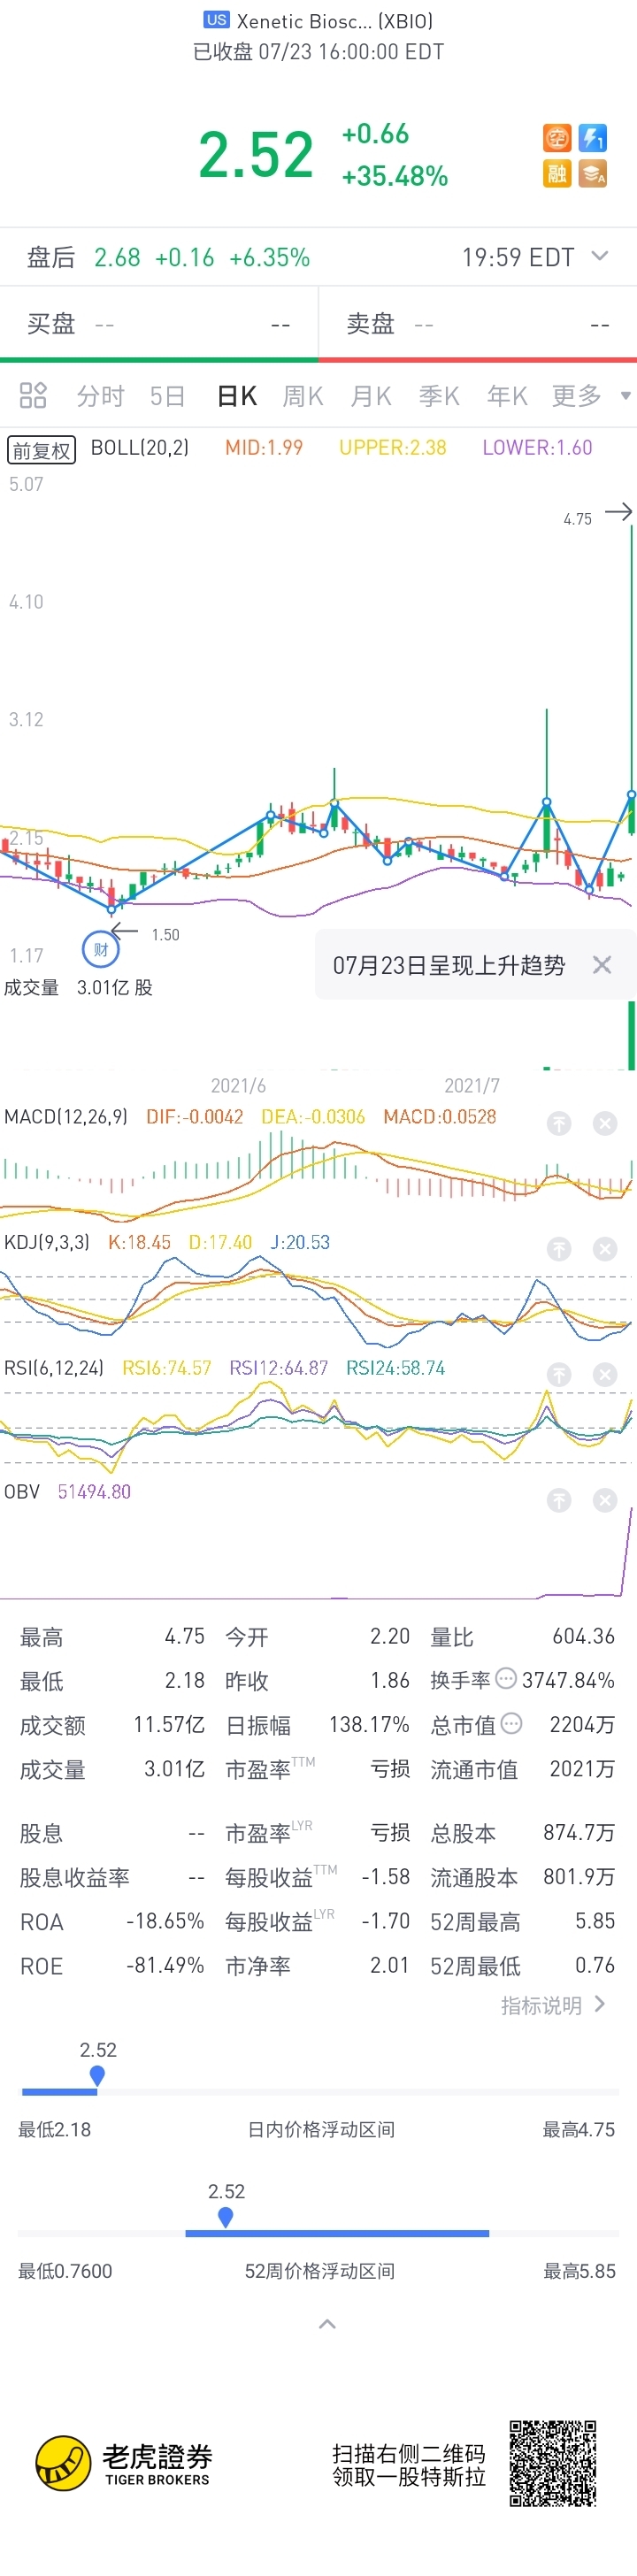Toggle the 前复权 price adjustment option
The image size is (637, 2576).
42,450
